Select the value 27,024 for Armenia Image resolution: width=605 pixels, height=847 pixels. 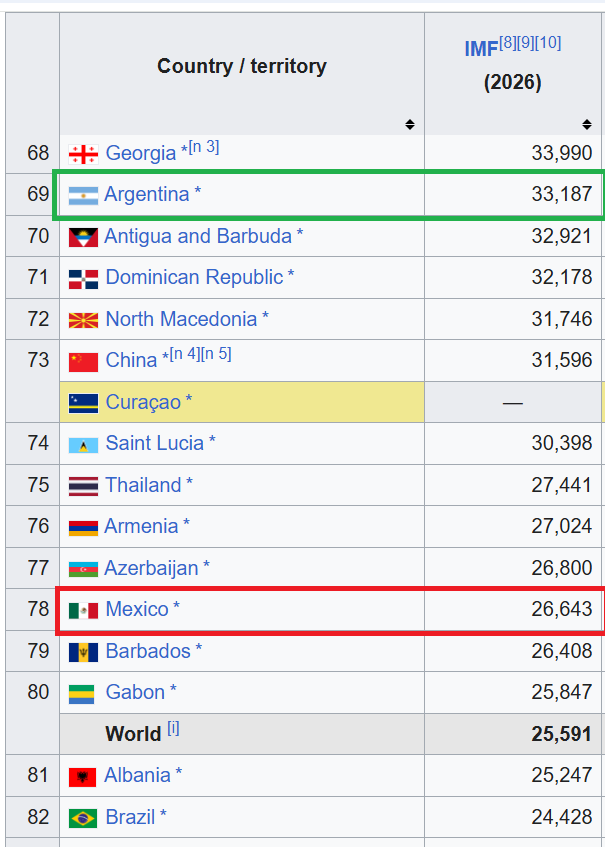click(562, 526)
